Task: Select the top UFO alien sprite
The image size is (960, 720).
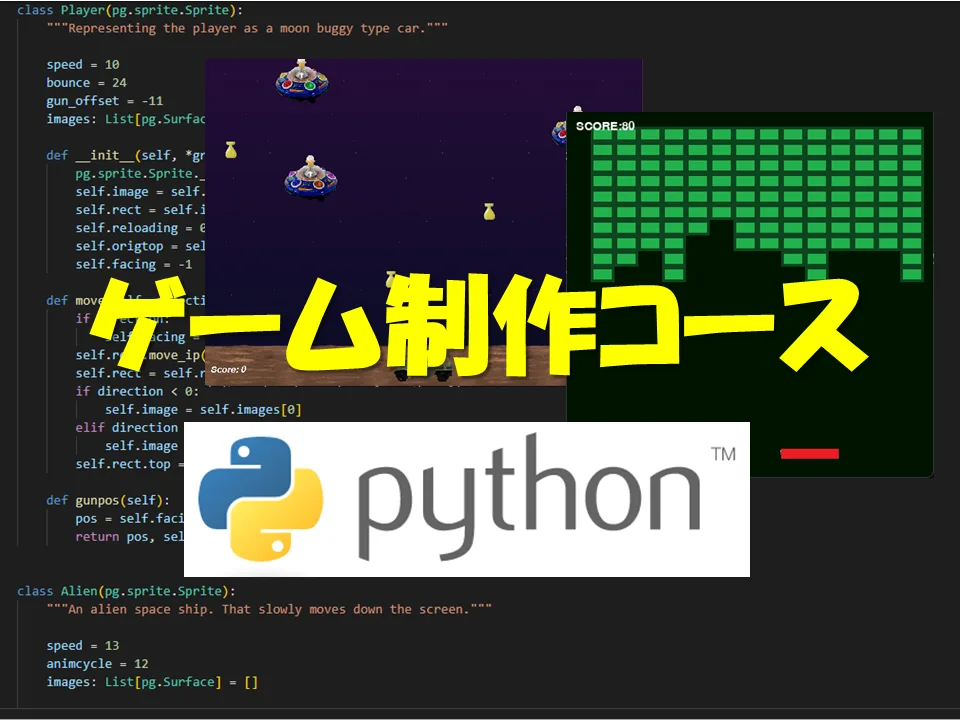Action: pyautogui.click(x=300, y=80)
